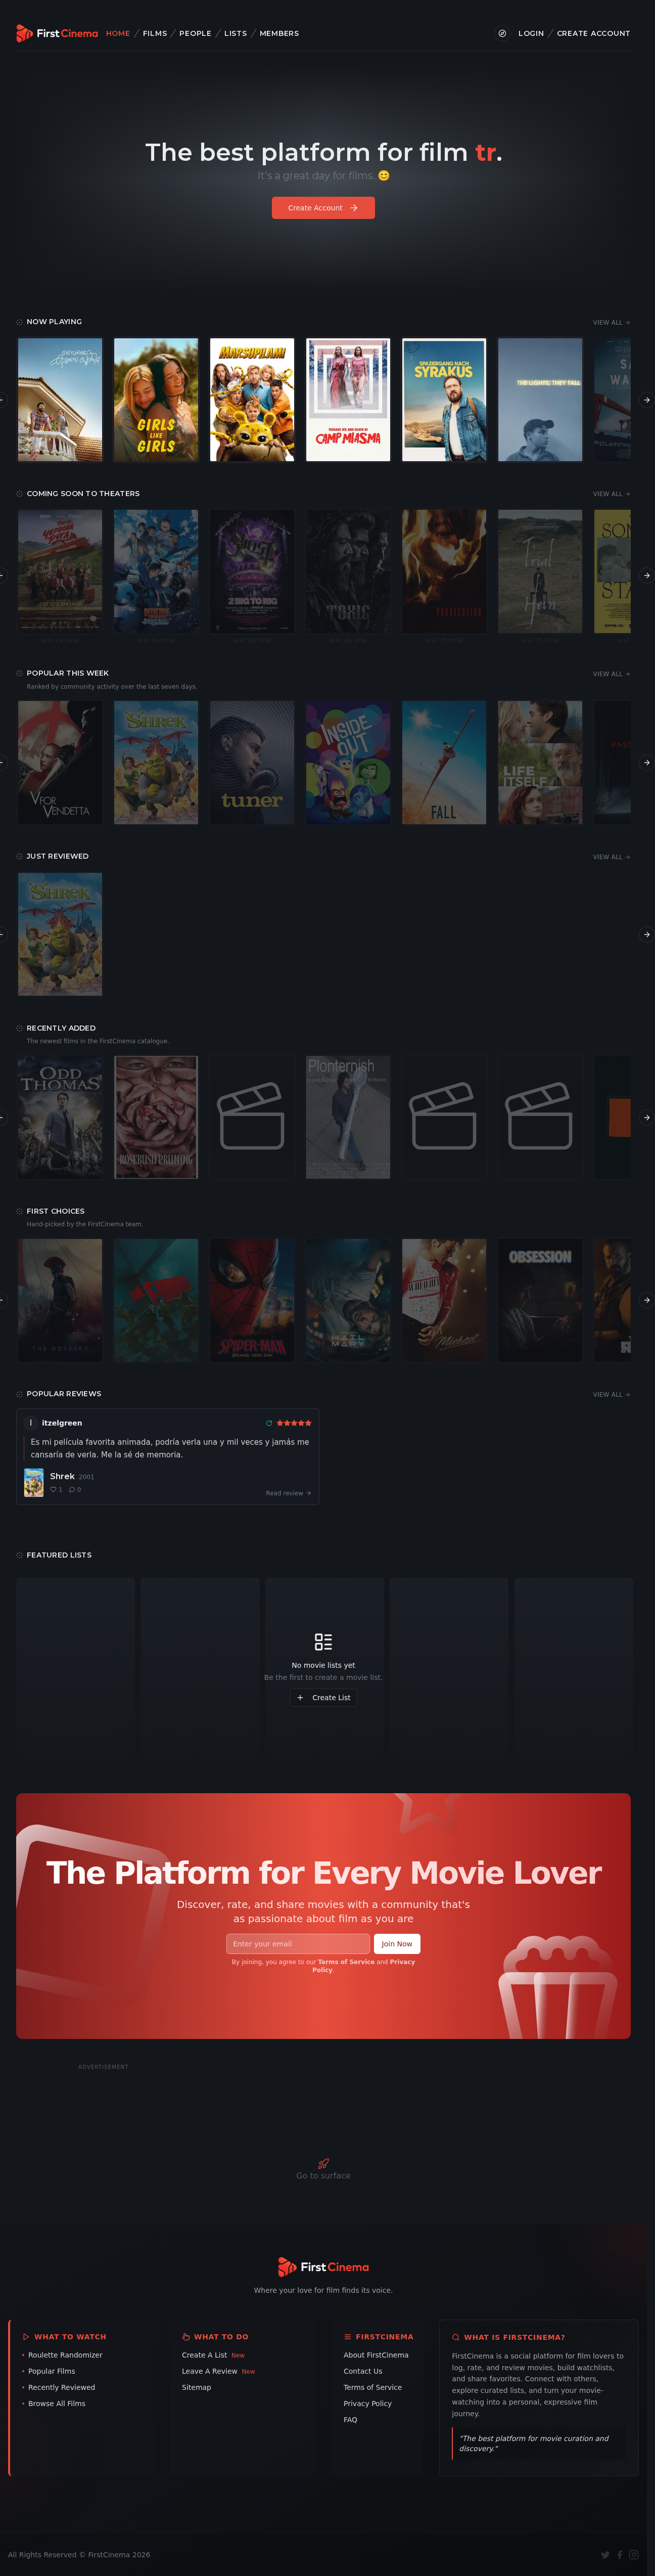Advance Coming Soon carousel with right arrow

[646, 576]
